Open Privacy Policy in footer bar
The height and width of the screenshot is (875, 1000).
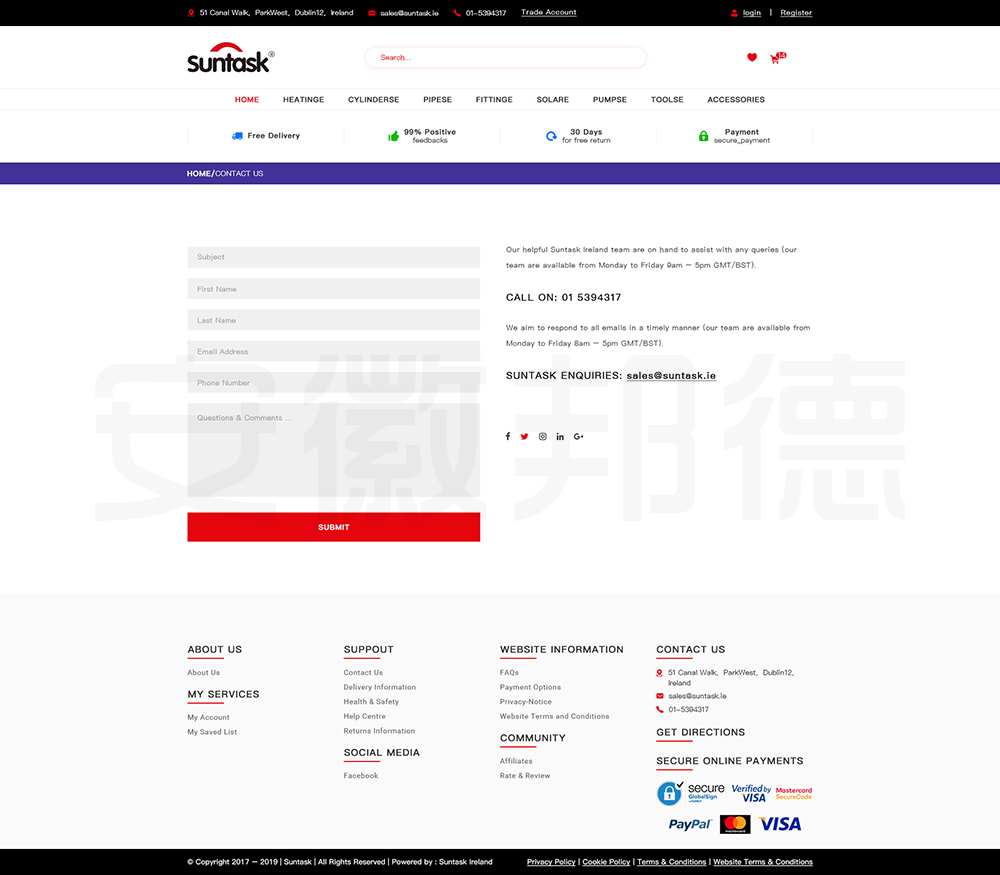click(551, 862)
